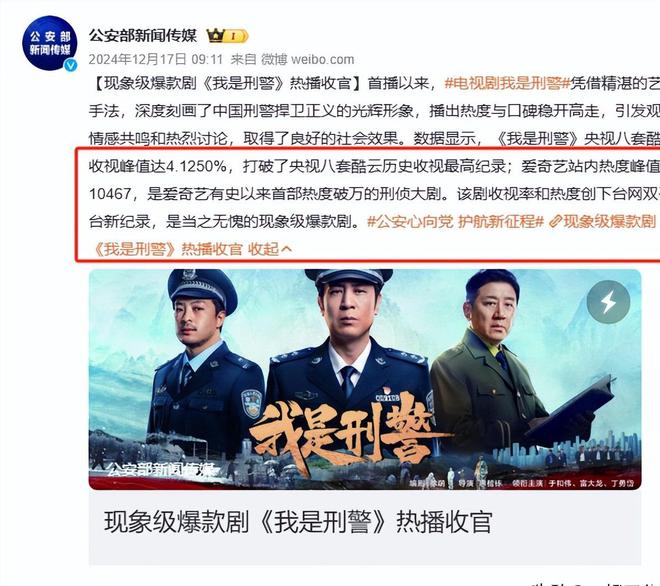
Task: Open the #公安心向党 护航新征程# hashtag
Action: [455, 221]
